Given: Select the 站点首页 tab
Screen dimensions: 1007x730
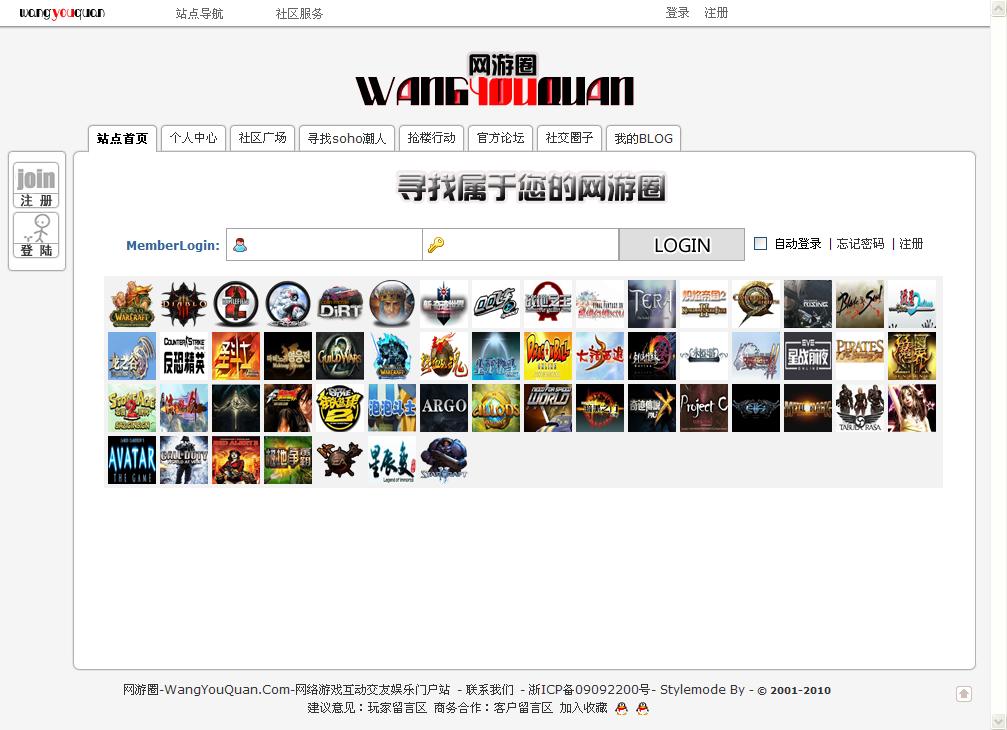Looking at the screenshot, I should tap(122, 138).
